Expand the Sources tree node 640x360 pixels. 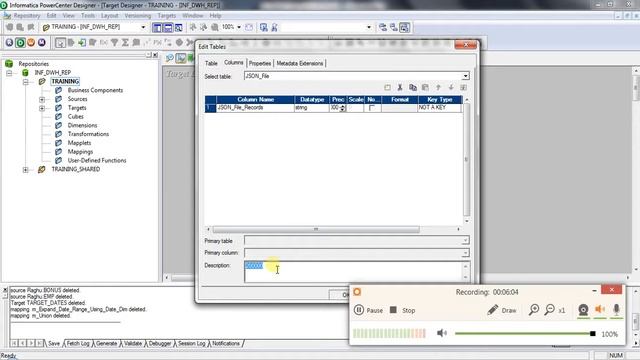tap(42, 99)
